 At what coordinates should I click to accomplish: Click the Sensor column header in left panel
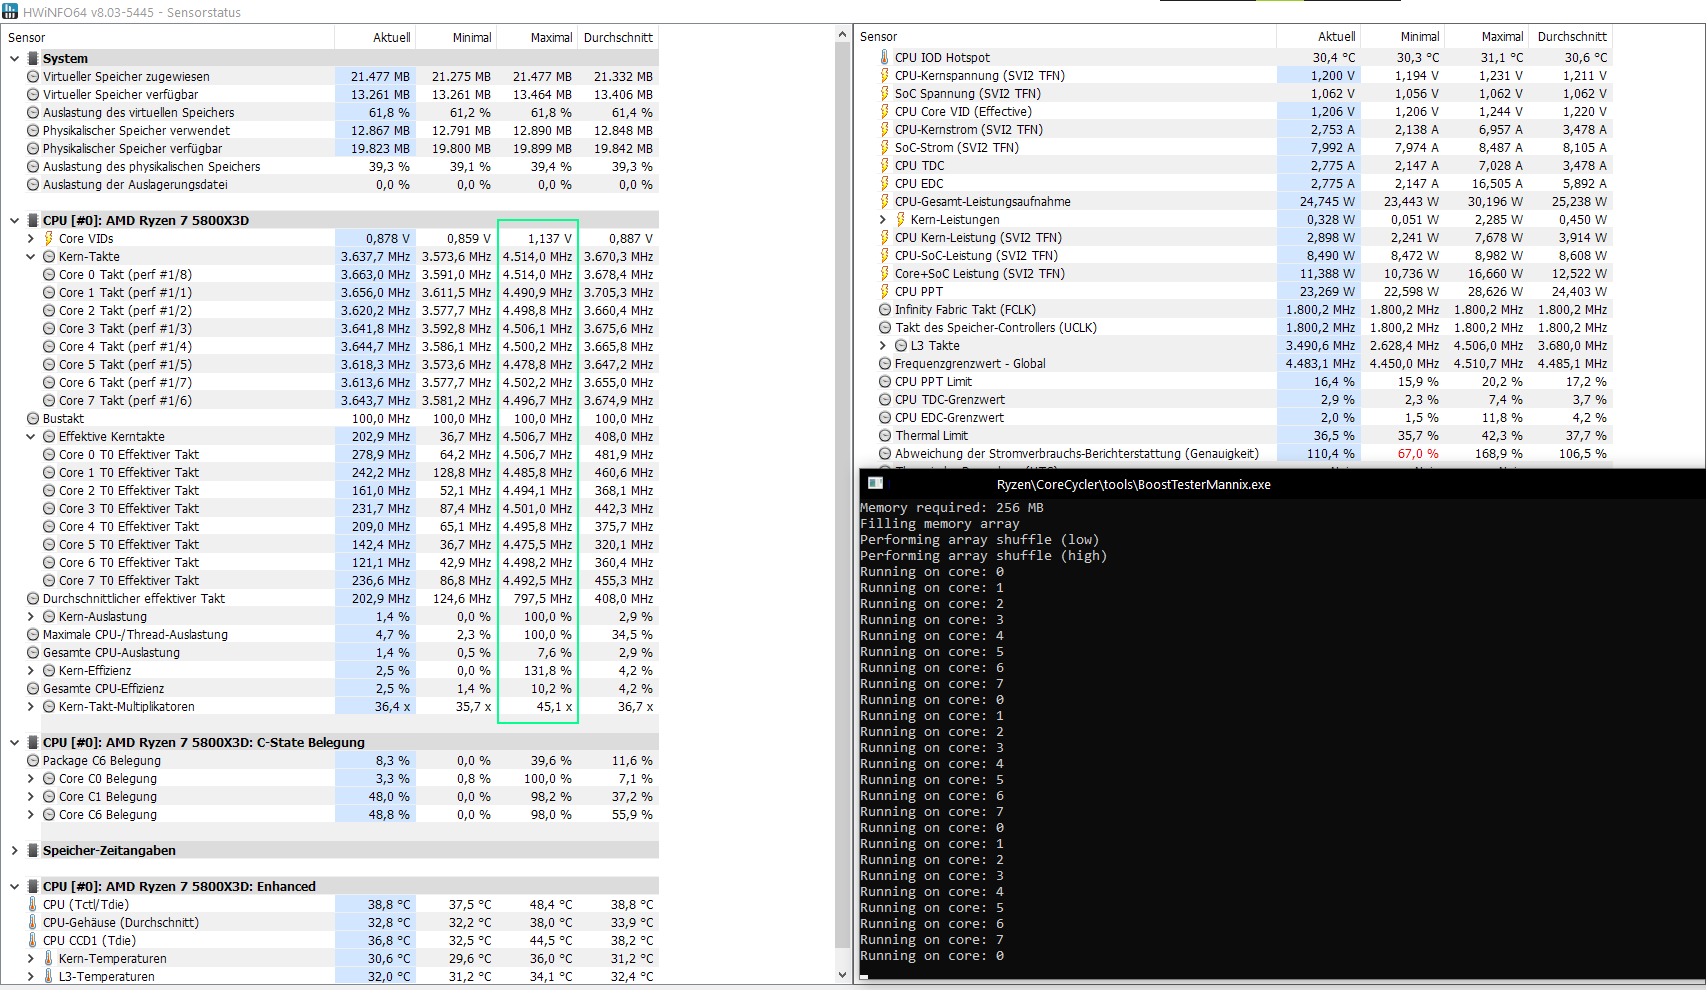tap(168, 37)
